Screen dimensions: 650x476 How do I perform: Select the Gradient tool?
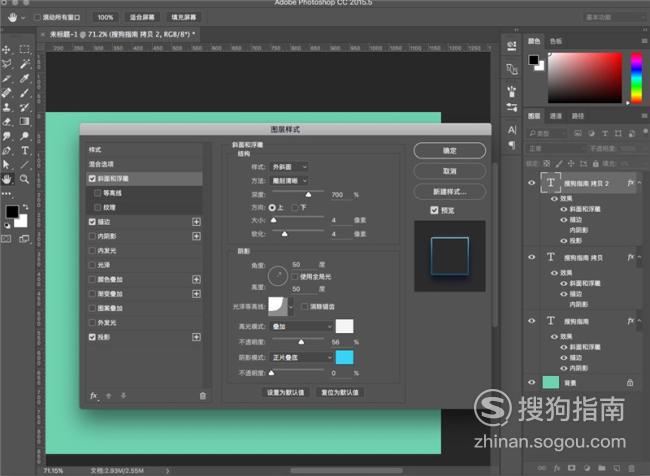click(x=24, y=121)
